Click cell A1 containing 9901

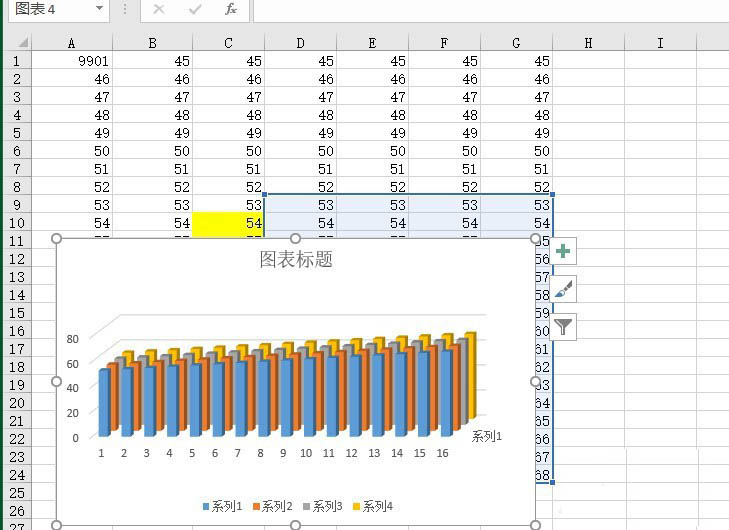coord(72,61)
